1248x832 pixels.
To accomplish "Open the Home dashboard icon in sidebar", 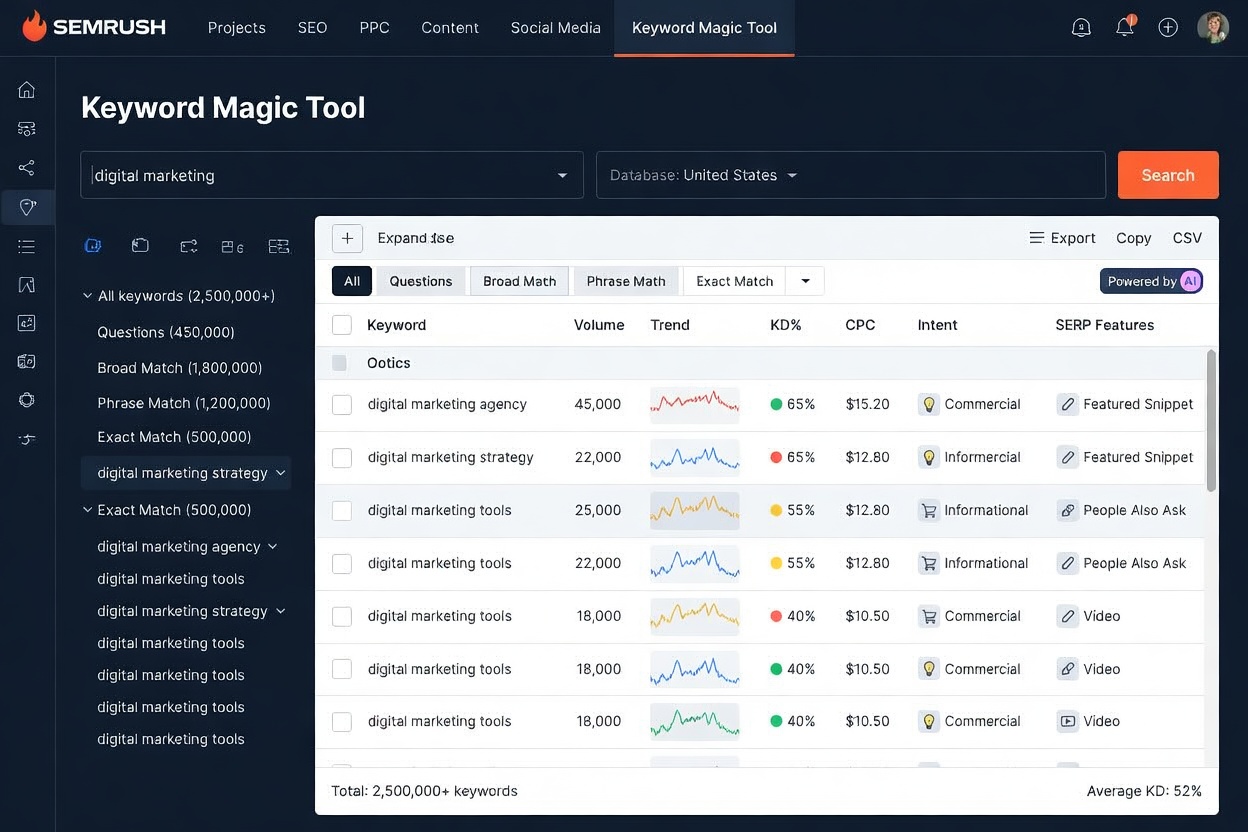I will tap(26, 89).
